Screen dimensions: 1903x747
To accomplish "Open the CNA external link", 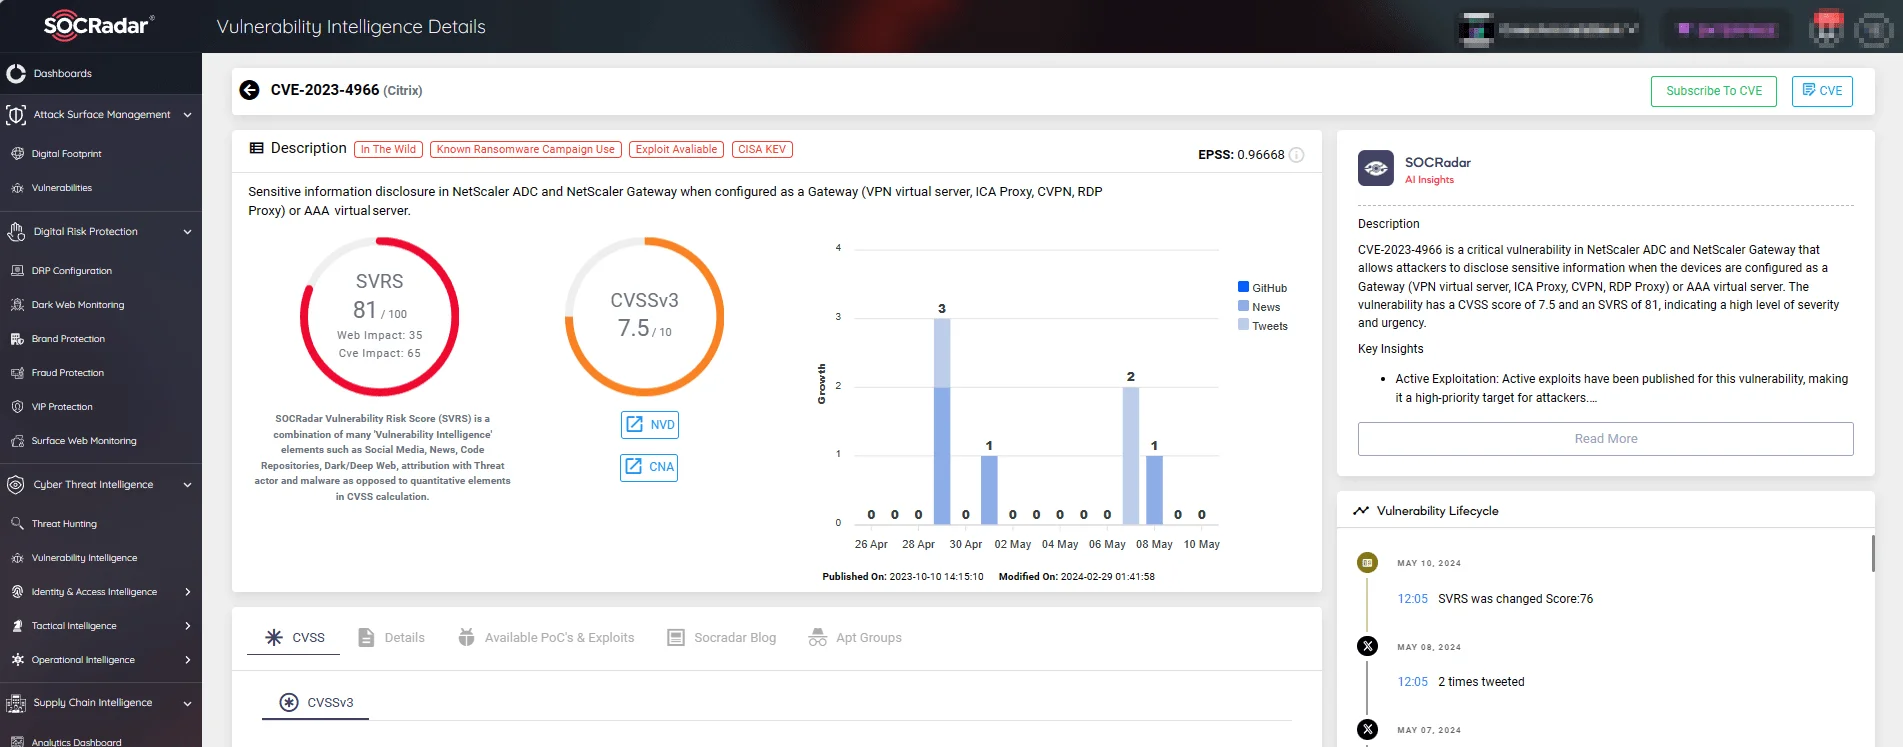I will coord(649,467).
